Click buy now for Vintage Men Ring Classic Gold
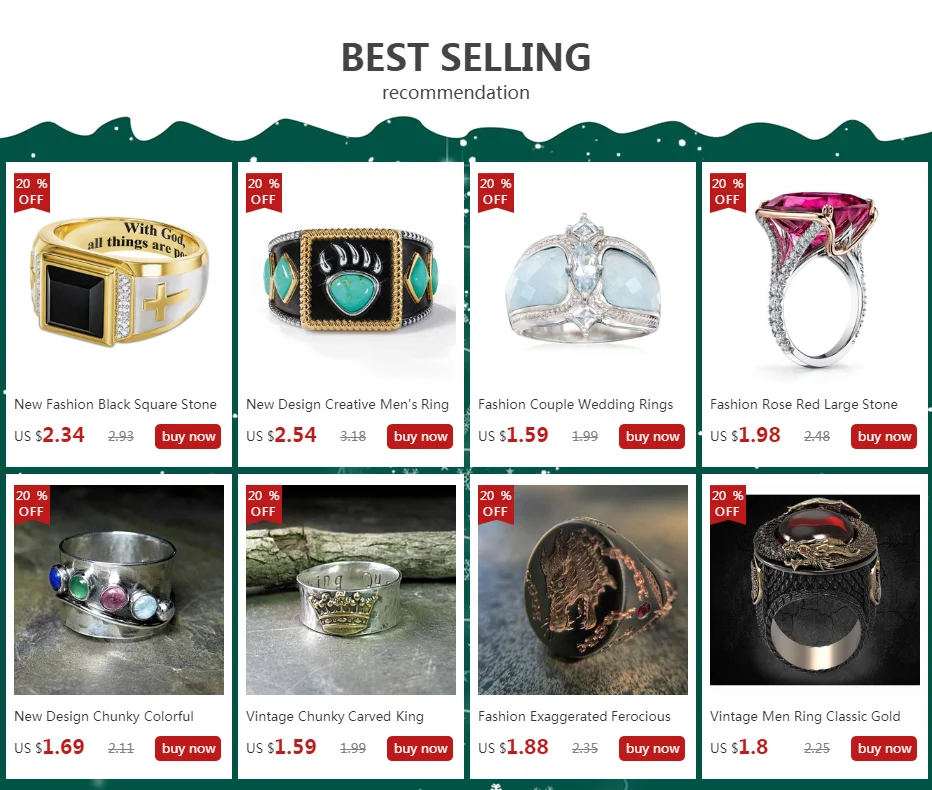The image size is (932, 790). click(884, 748)
